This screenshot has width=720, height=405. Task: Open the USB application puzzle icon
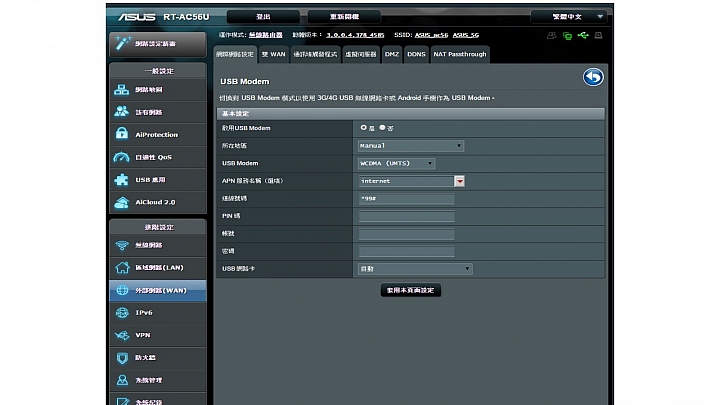(121, 180)
